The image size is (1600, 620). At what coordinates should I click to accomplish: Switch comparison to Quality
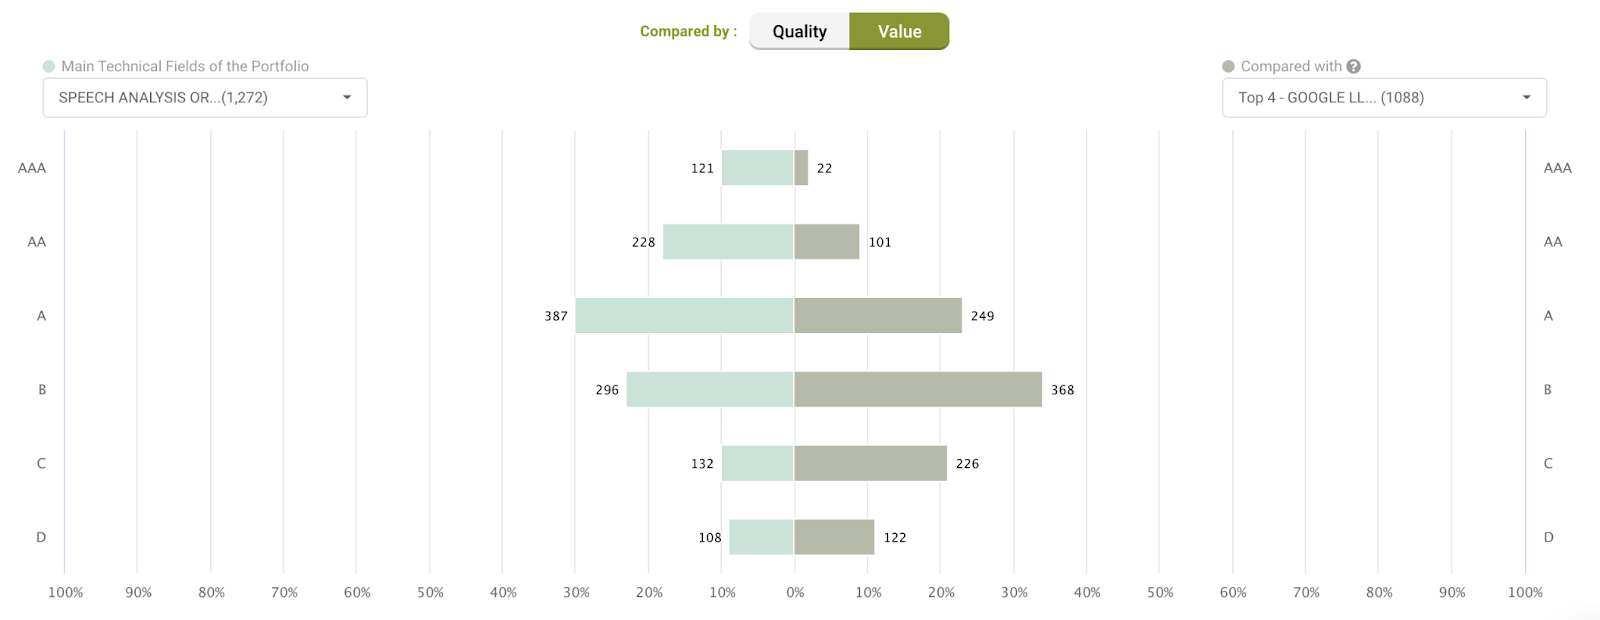pyautogui.click(x=799, y=31)
